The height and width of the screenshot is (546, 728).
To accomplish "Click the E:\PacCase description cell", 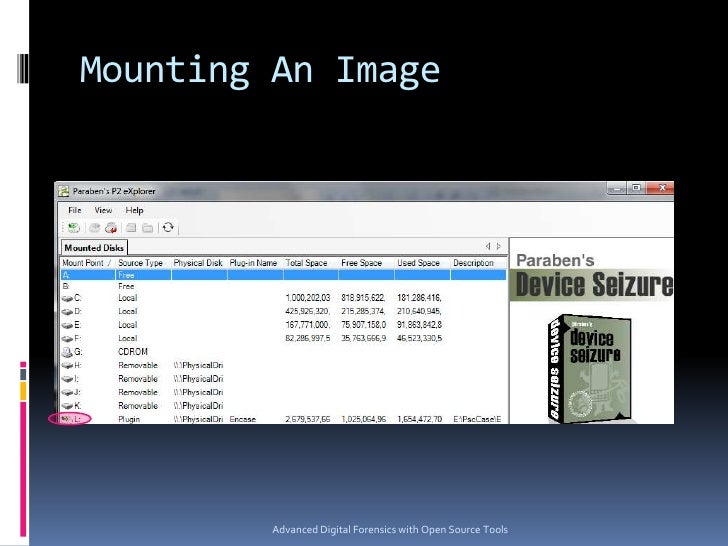I will click(477, 419).
